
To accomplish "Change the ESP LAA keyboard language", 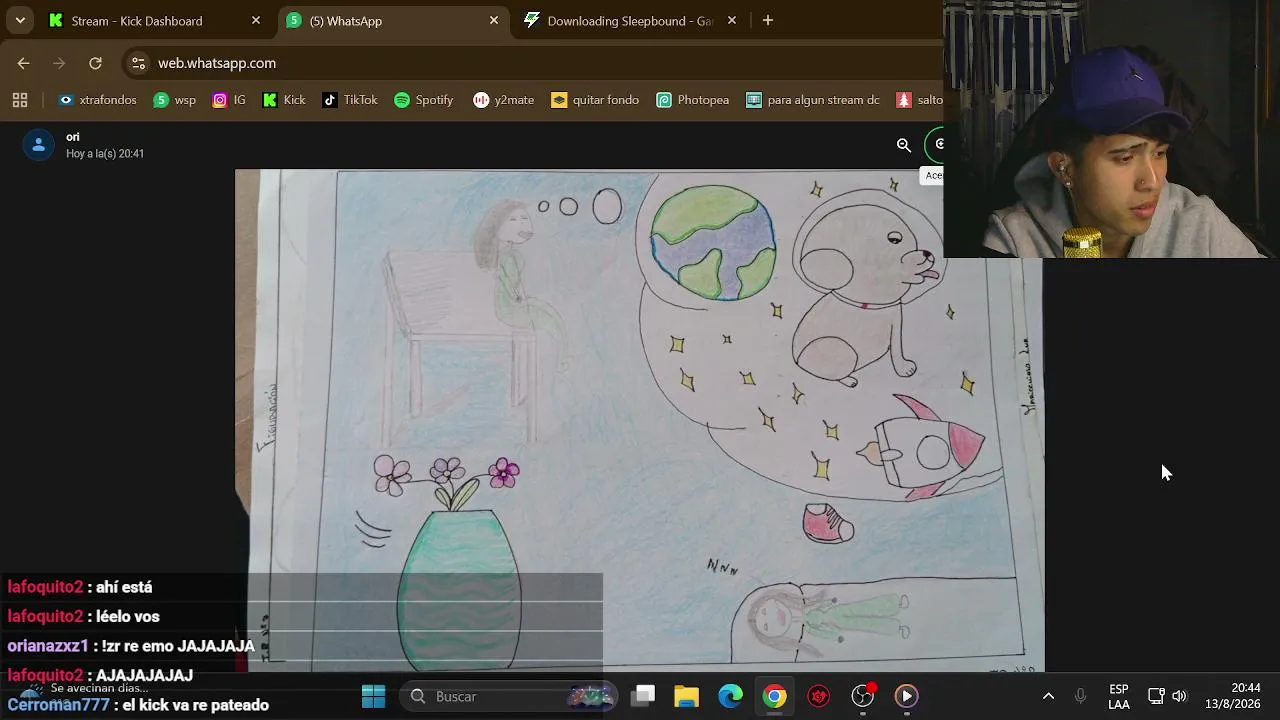I will point(1119,697).
